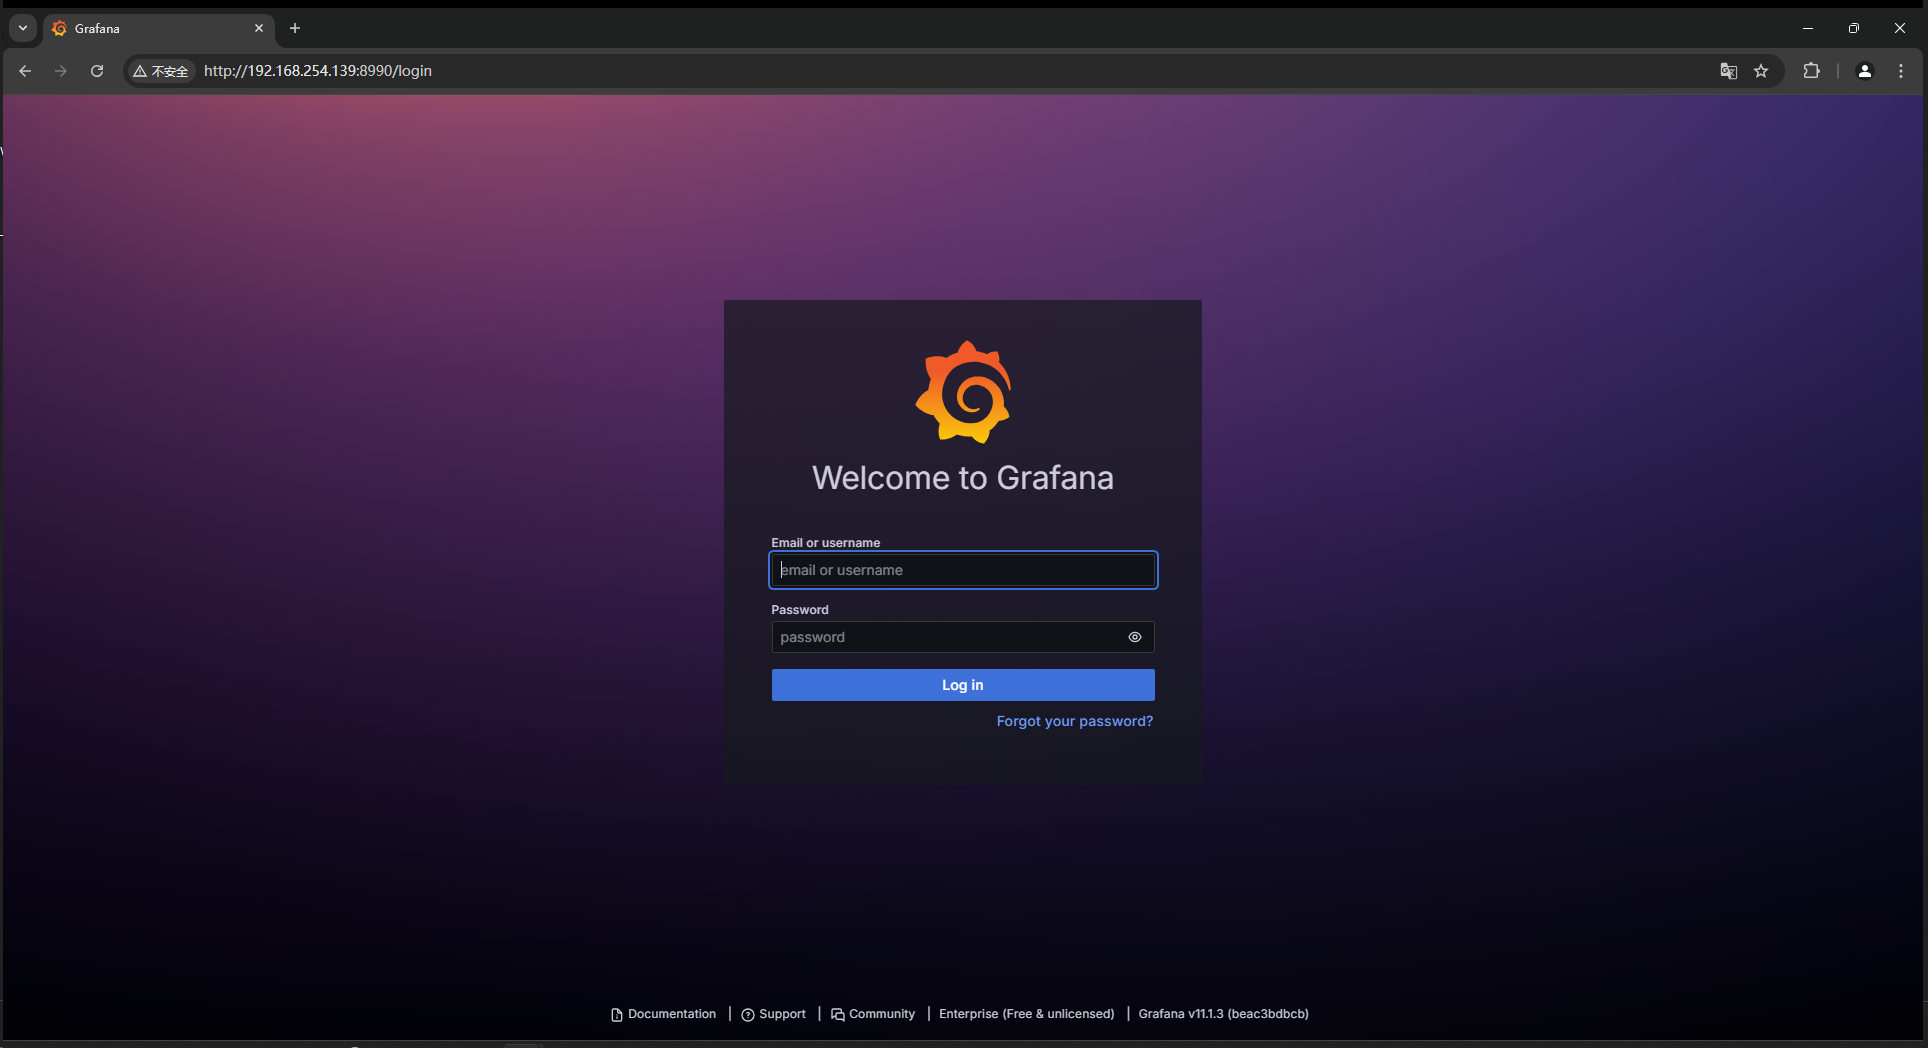This screenshot has height=1048, width=1928.
Task: Click Grafana v11.1.3 version link
Action: click(x=1223, y=1014)
